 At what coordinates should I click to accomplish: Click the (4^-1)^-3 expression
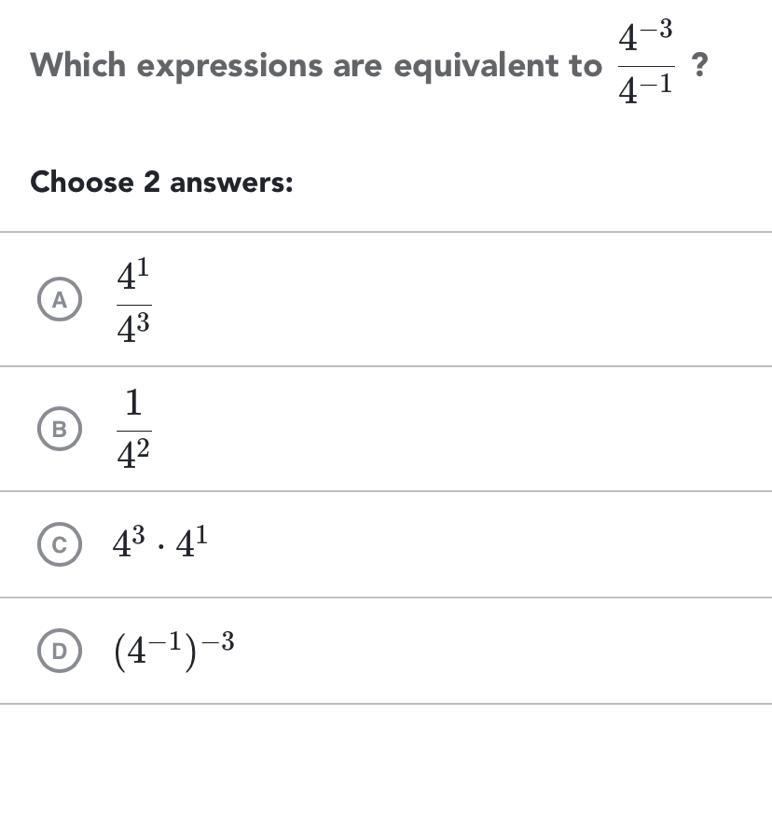(174, 649)
